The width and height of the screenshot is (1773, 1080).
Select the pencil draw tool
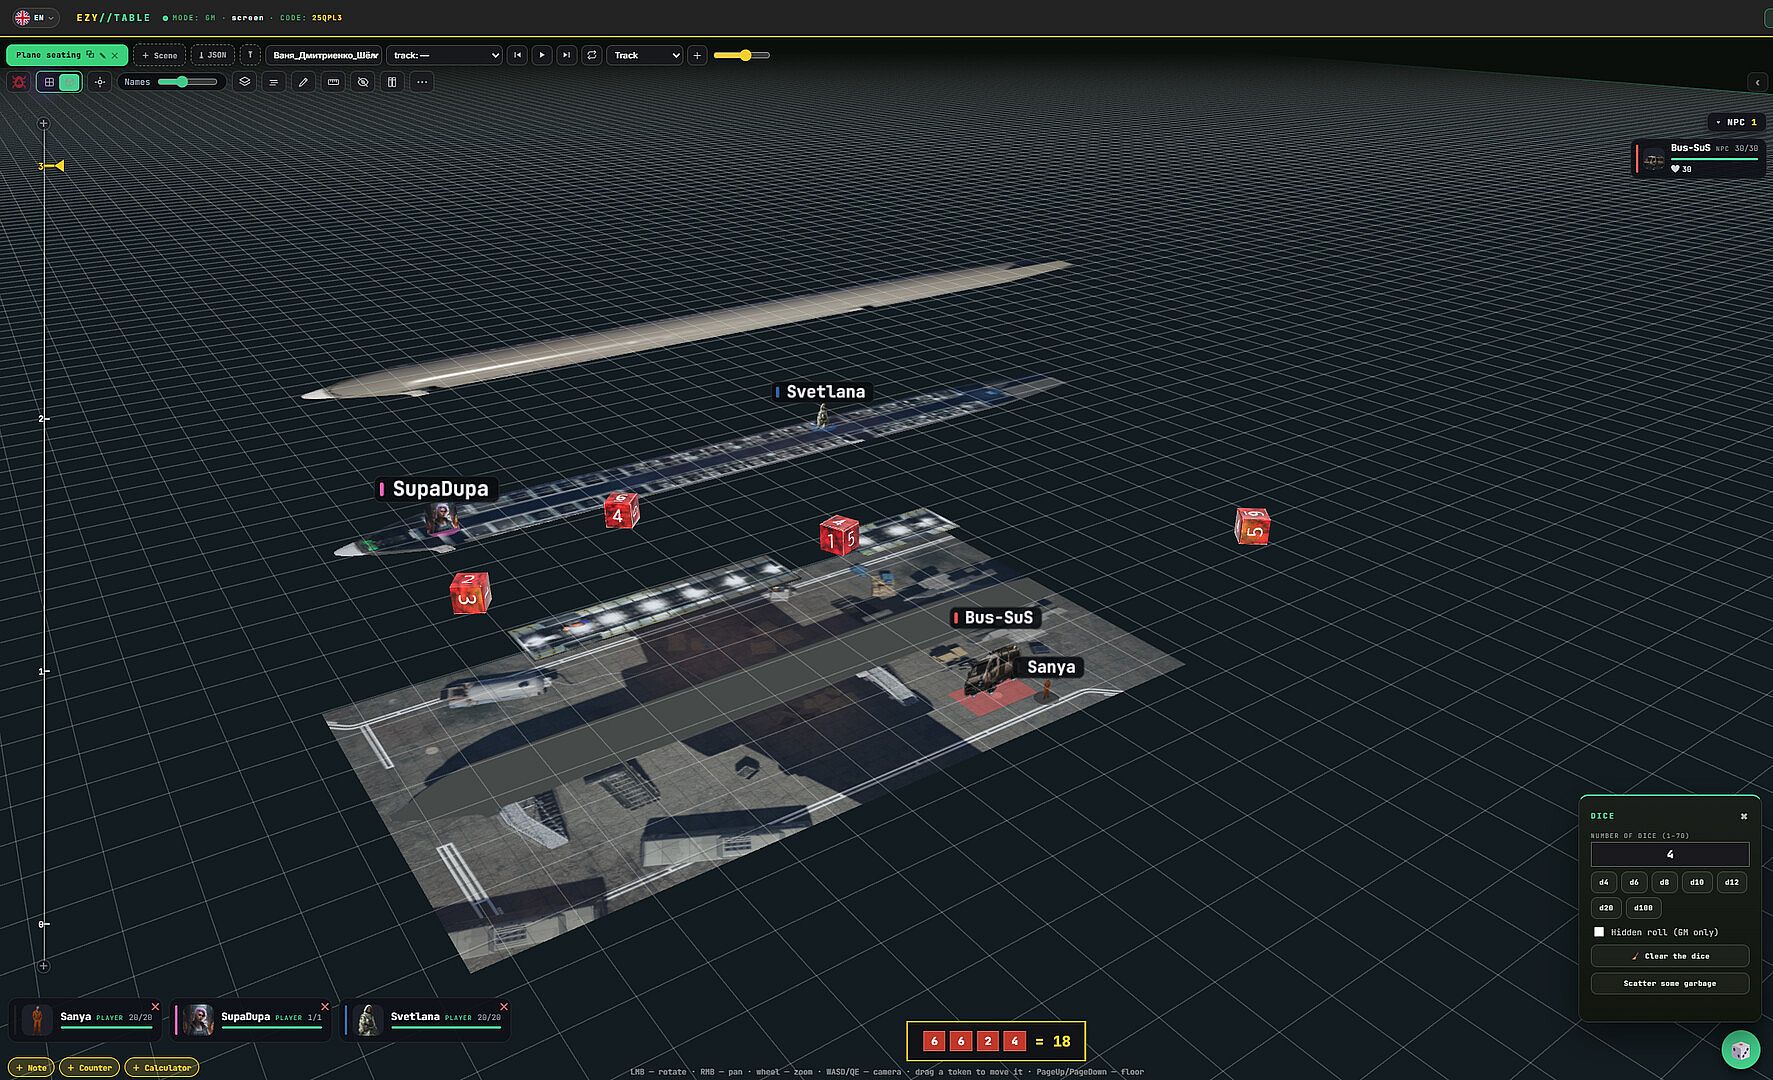pyautogui.click(x=304, y=82)
